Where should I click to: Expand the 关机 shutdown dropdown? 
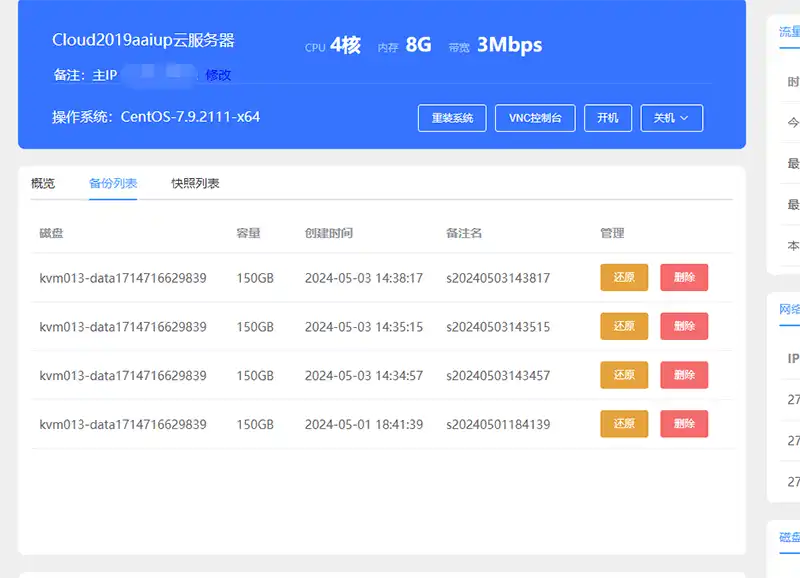click(x=671, y=118)
